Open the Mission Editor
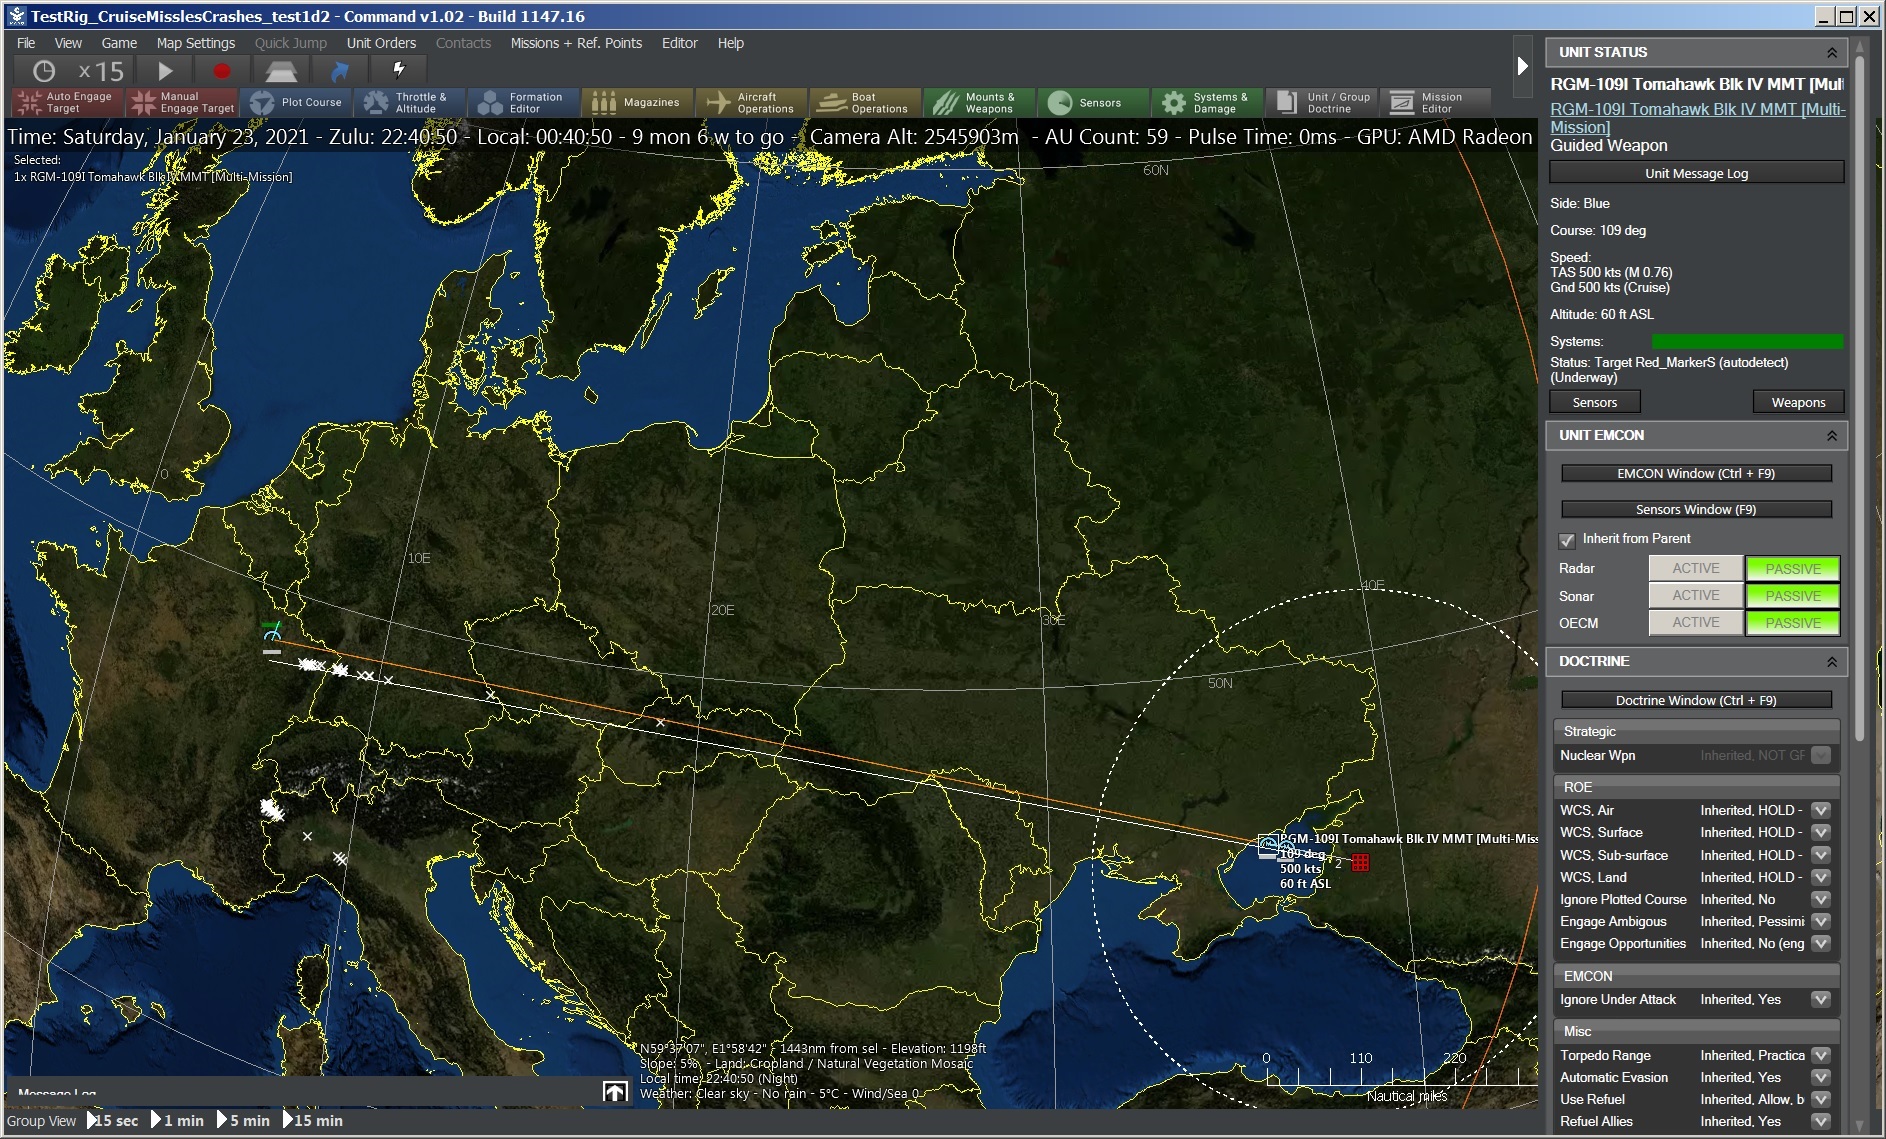The height and width of the screenshot is (1139, 1886). tap(1435, 102)
